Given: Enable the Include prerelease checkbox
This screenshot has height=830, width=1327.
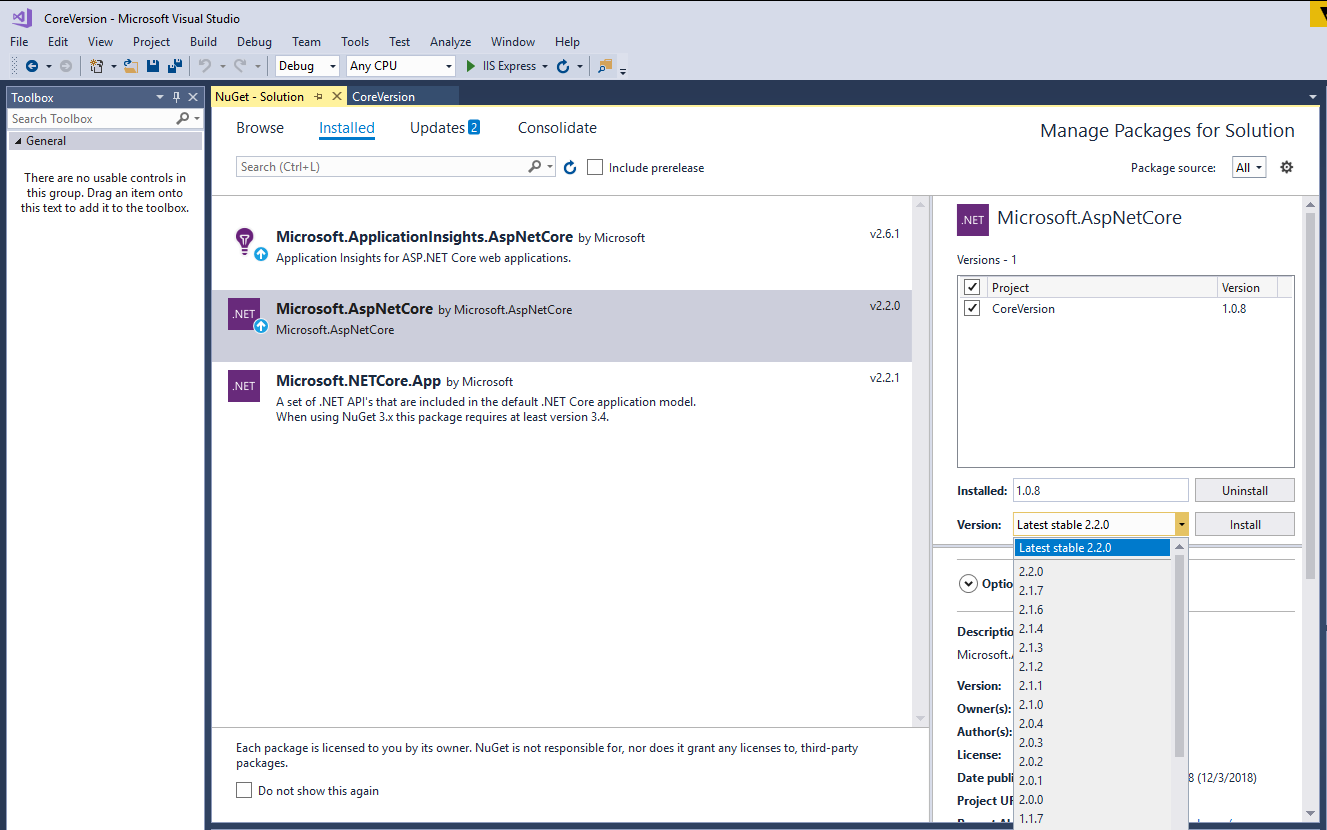Looking at the screenshot, I should [x=595, y=167].
